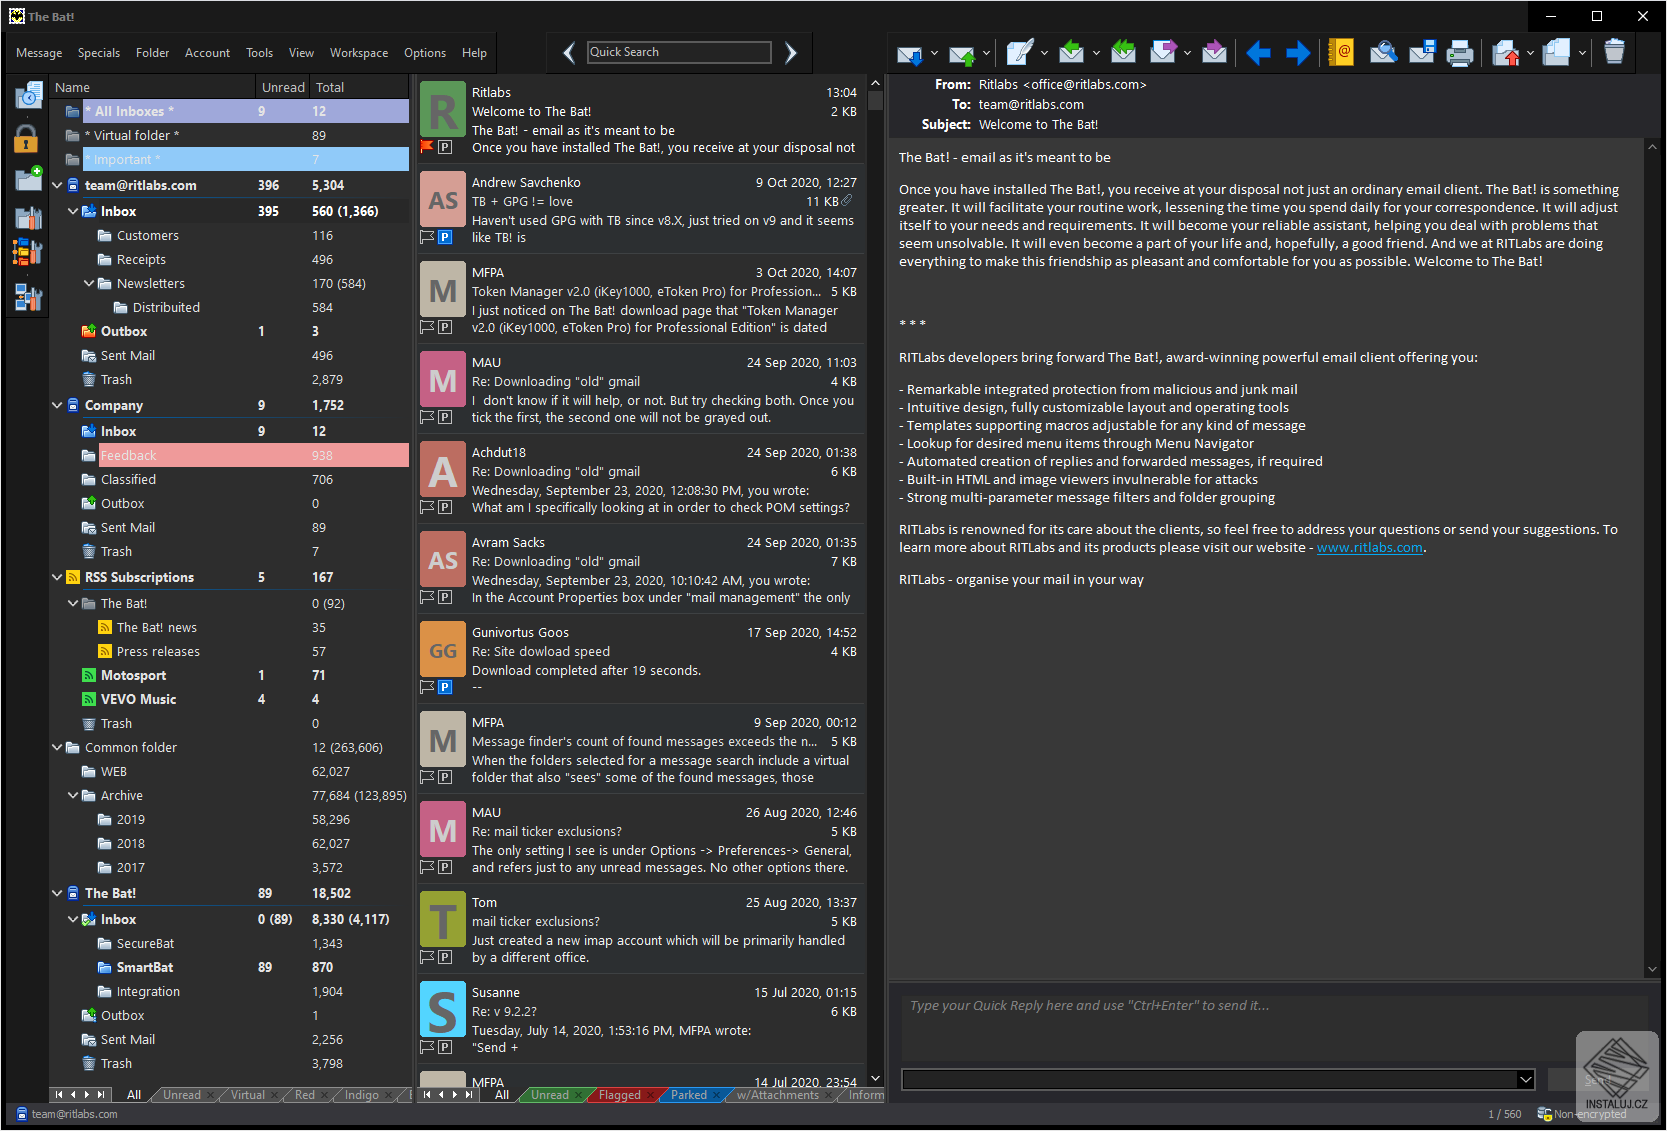1667x1131 pixels.
Task: Click the Find message magnifier icon
Action: (x=1383, y=52)
